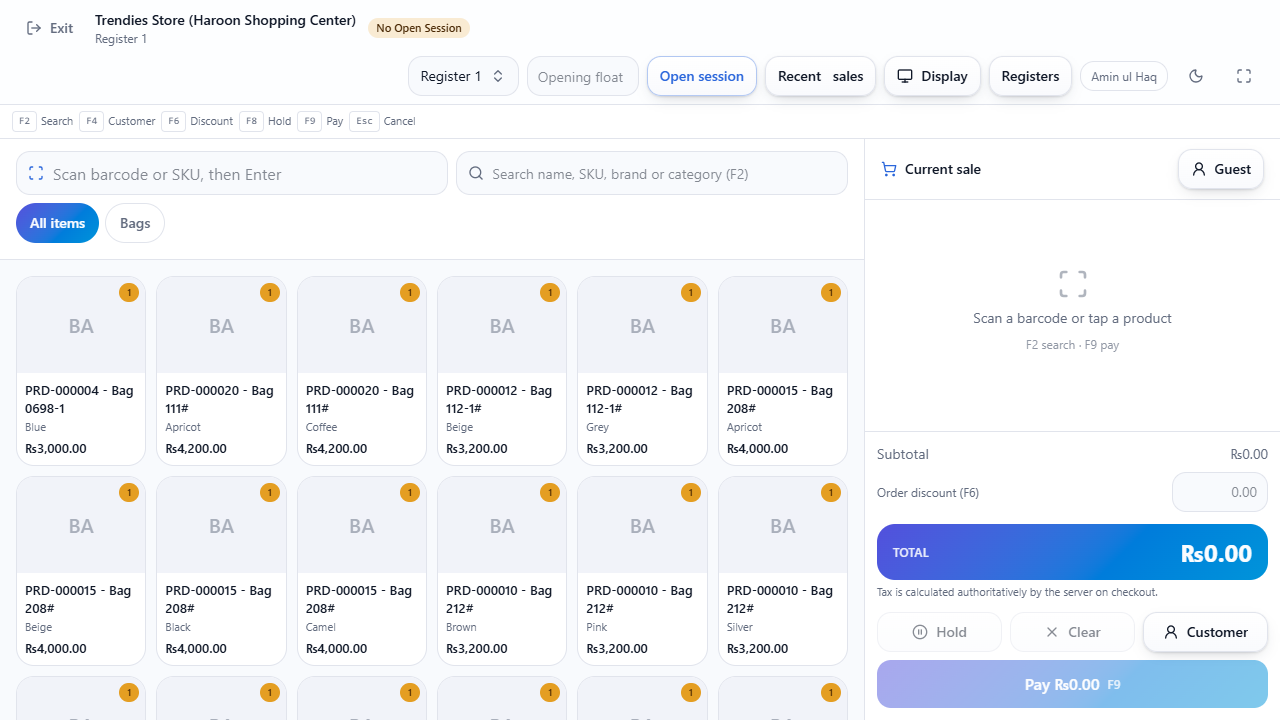Assign a customer via Customer button
Viewport: 1280px width, 720px height.
[1205, 632]
